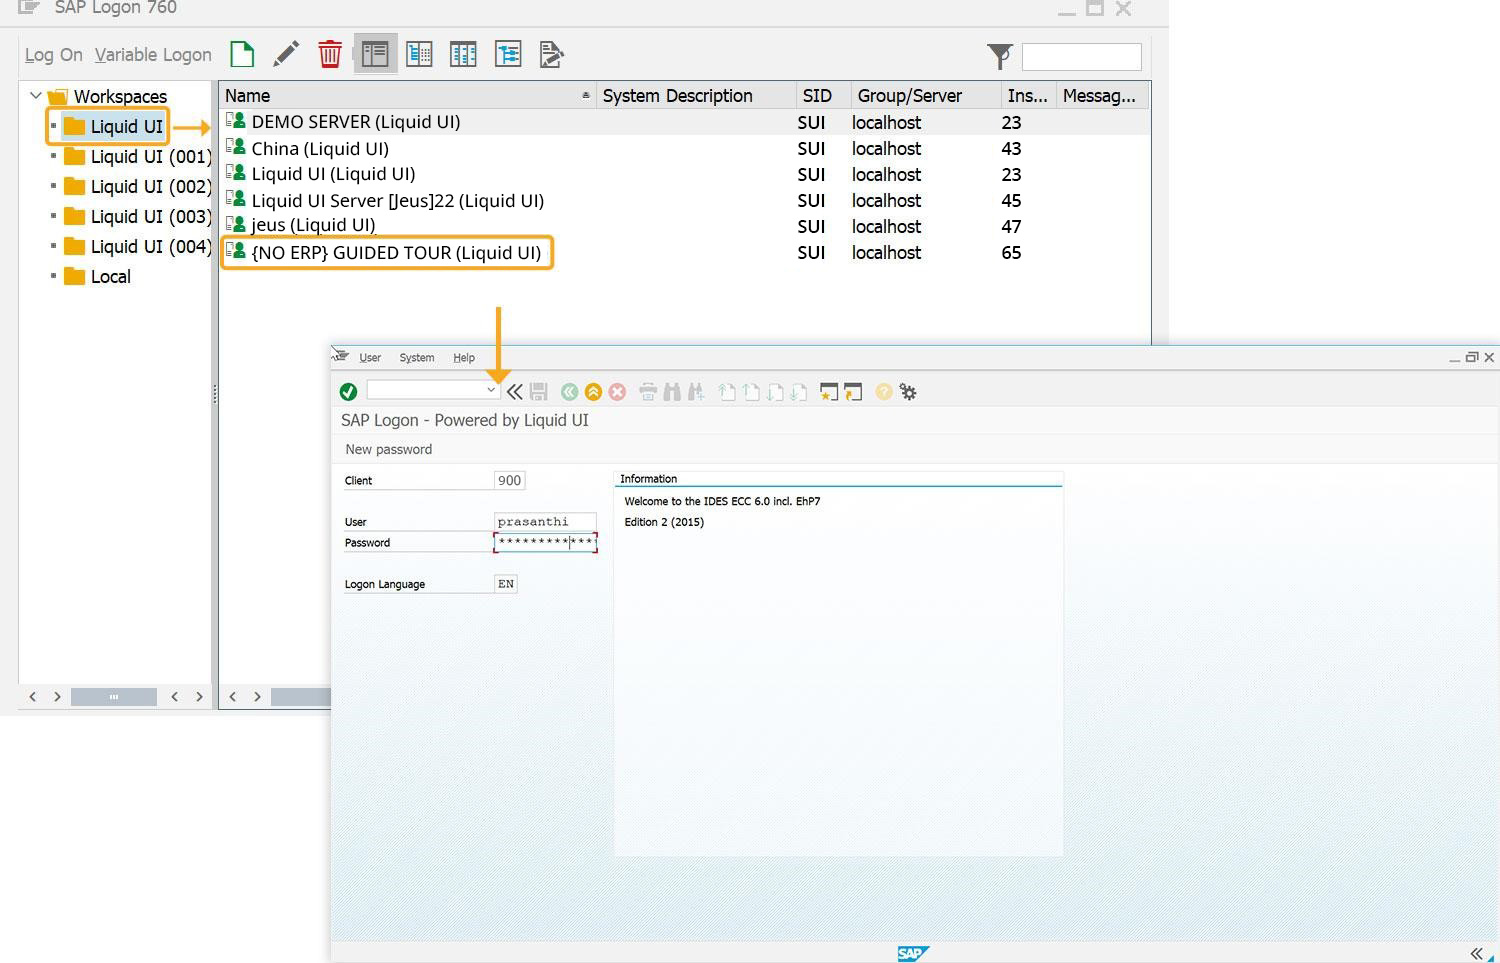Click the Password input field
The height and width of the screenshot is (963, 1500).
[545, 542]
